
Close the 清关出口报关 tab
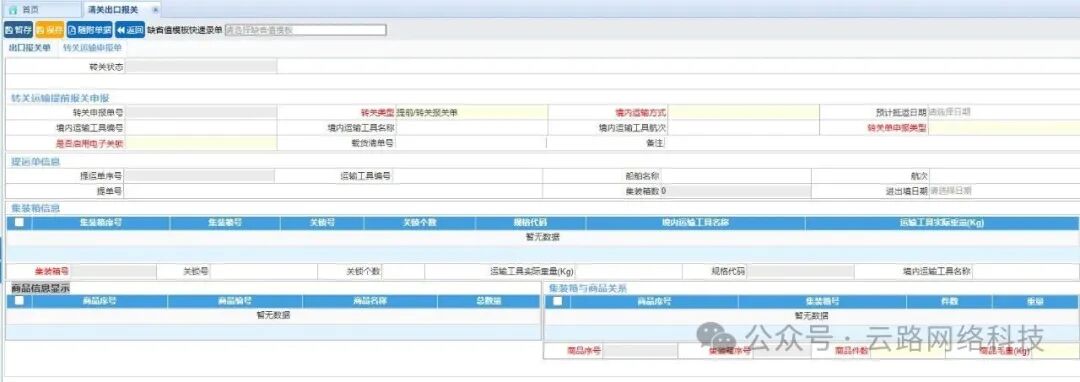[155, 10]
